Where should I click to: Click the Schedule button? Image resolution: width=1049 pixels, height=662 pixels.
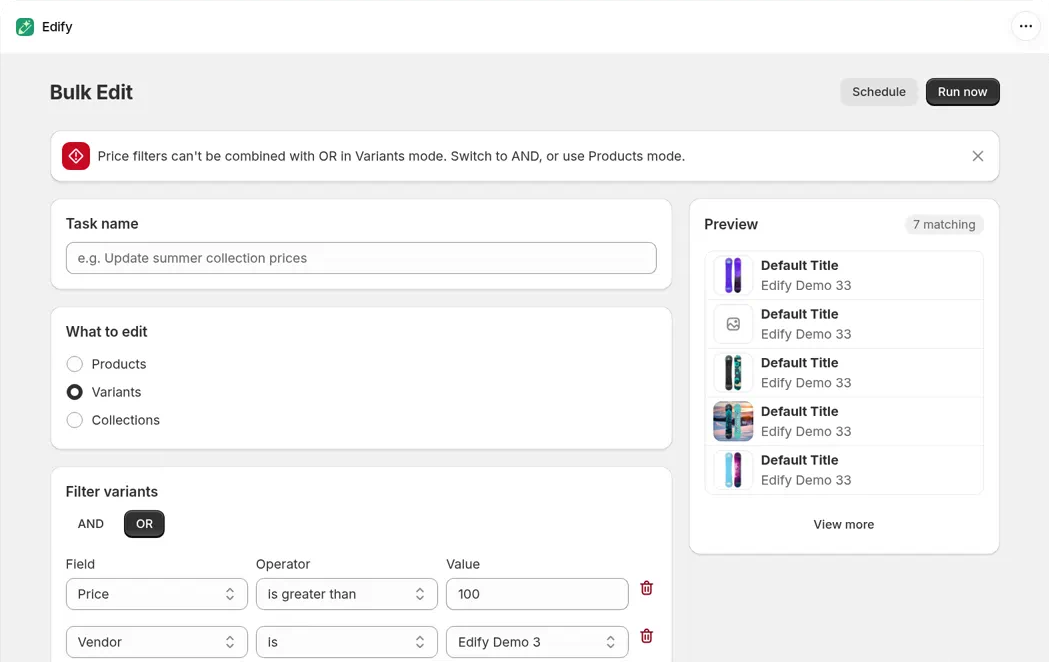(878, 92)
